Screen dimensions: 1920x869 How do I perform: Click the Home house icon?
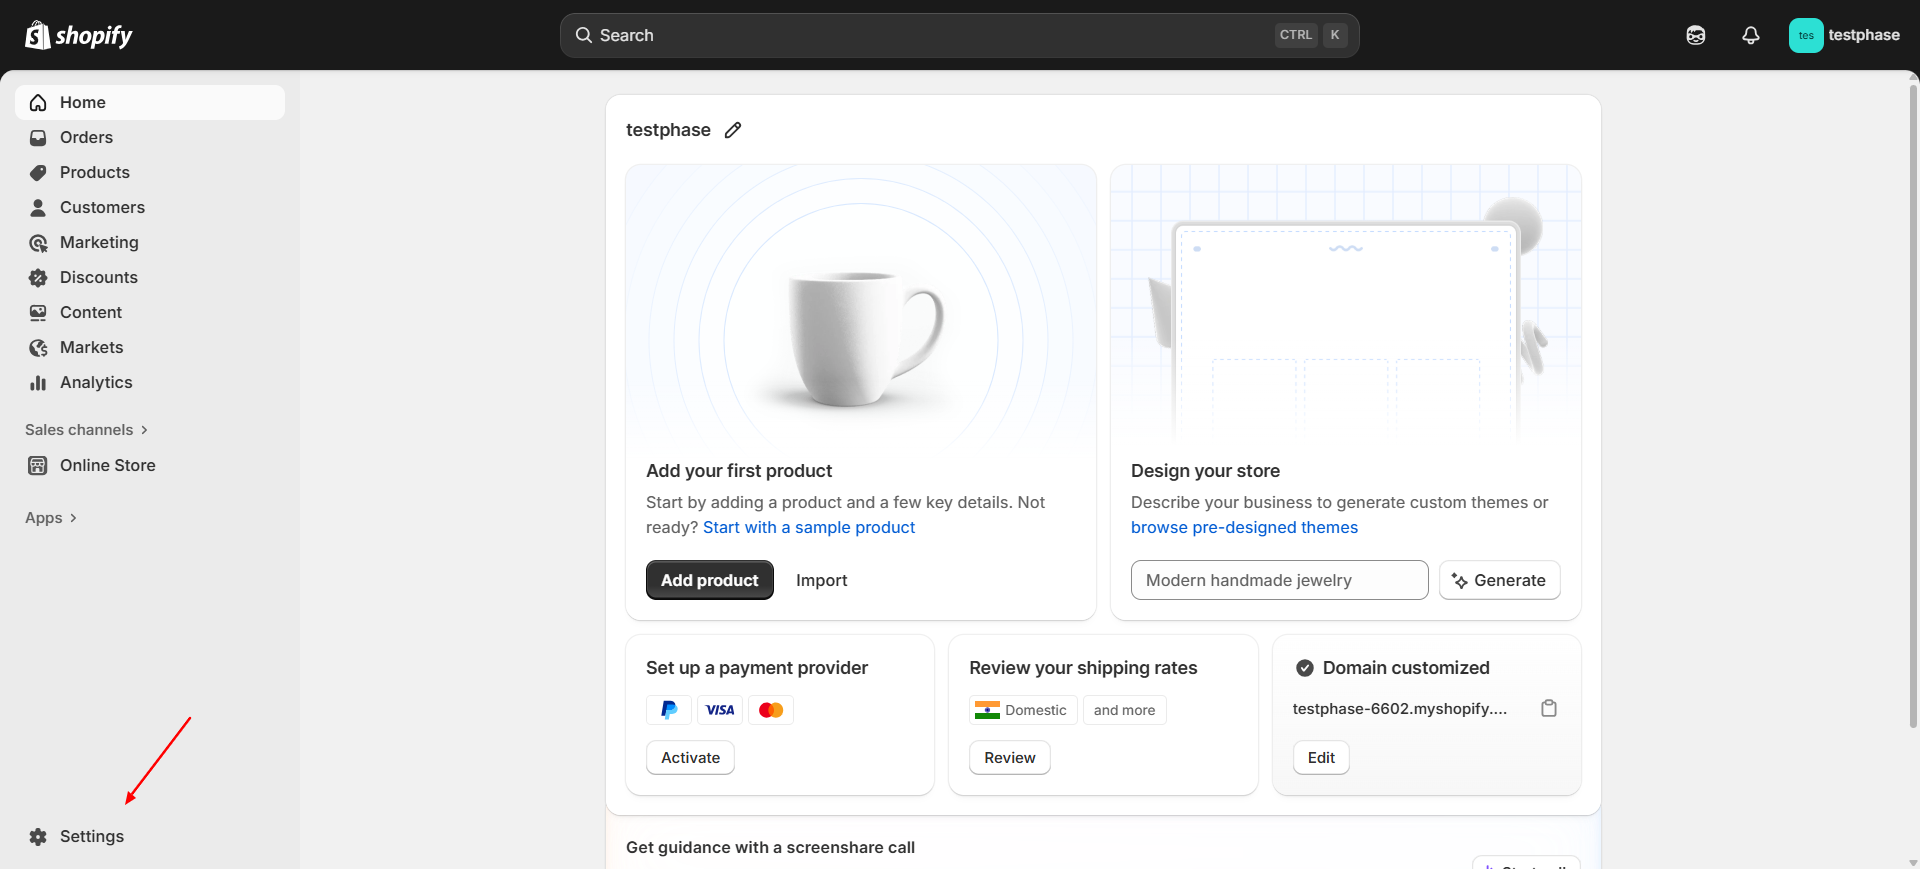tap(38, 103)
